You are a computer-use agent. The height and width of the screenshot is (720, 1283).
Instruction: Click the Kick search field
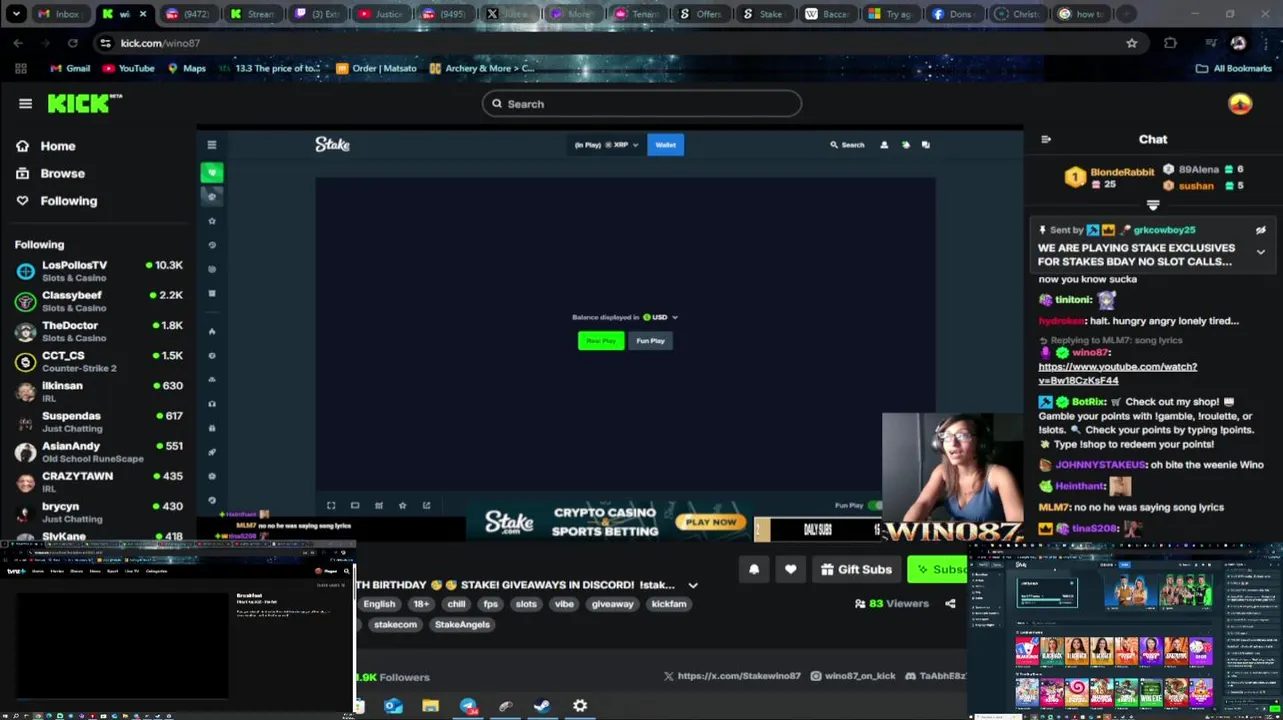click(x=642, y=104)
